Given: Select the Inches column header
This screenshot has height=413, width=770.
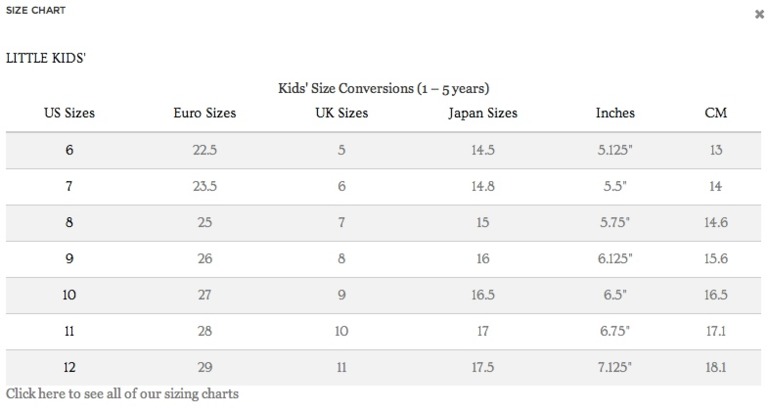Looking at the screenshot, I should (615, 113).
